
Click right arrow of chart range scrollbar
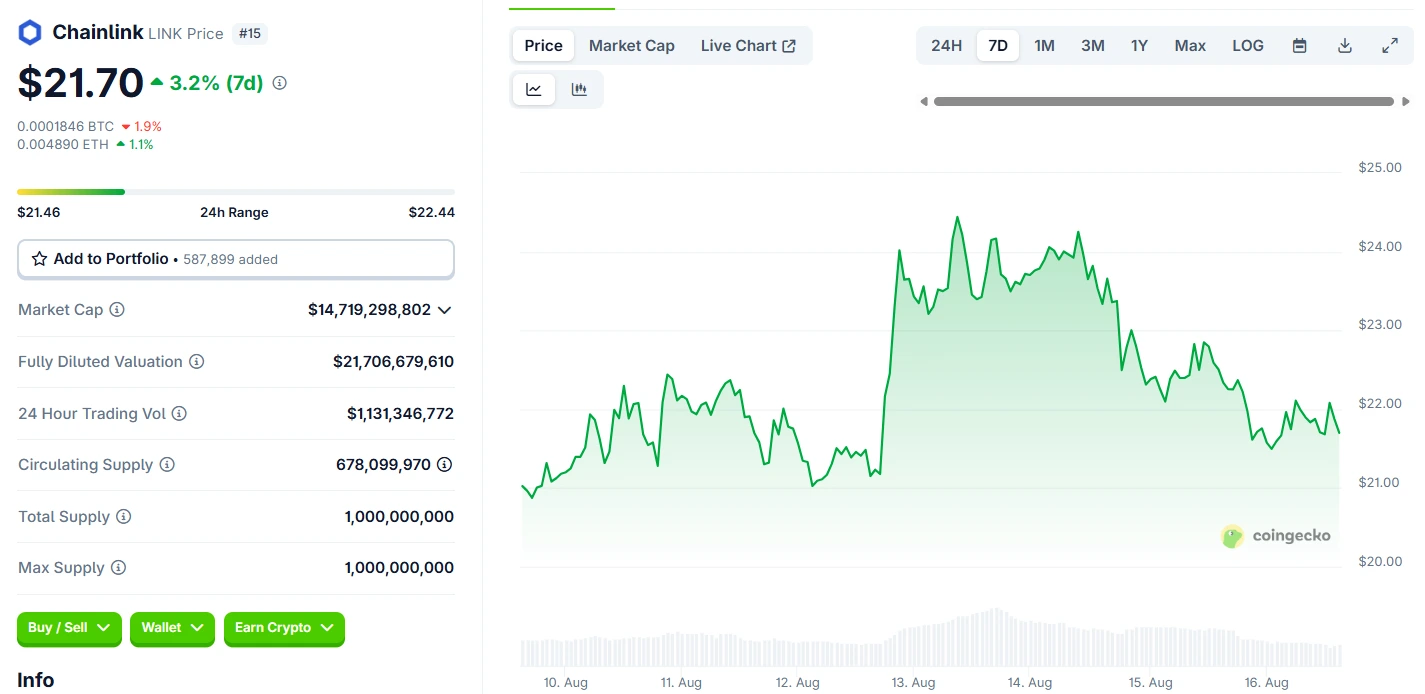point(1406,102)
